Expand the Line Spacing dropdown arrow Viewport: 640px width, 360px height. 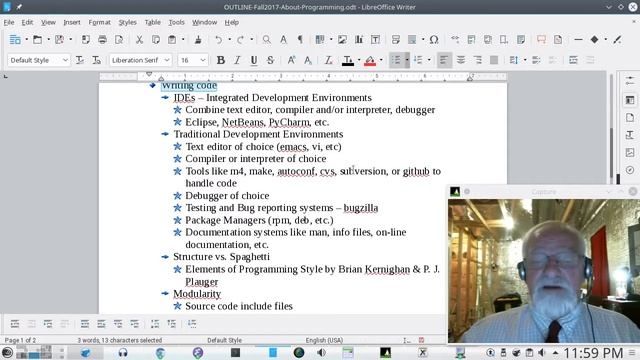point(525,60)
